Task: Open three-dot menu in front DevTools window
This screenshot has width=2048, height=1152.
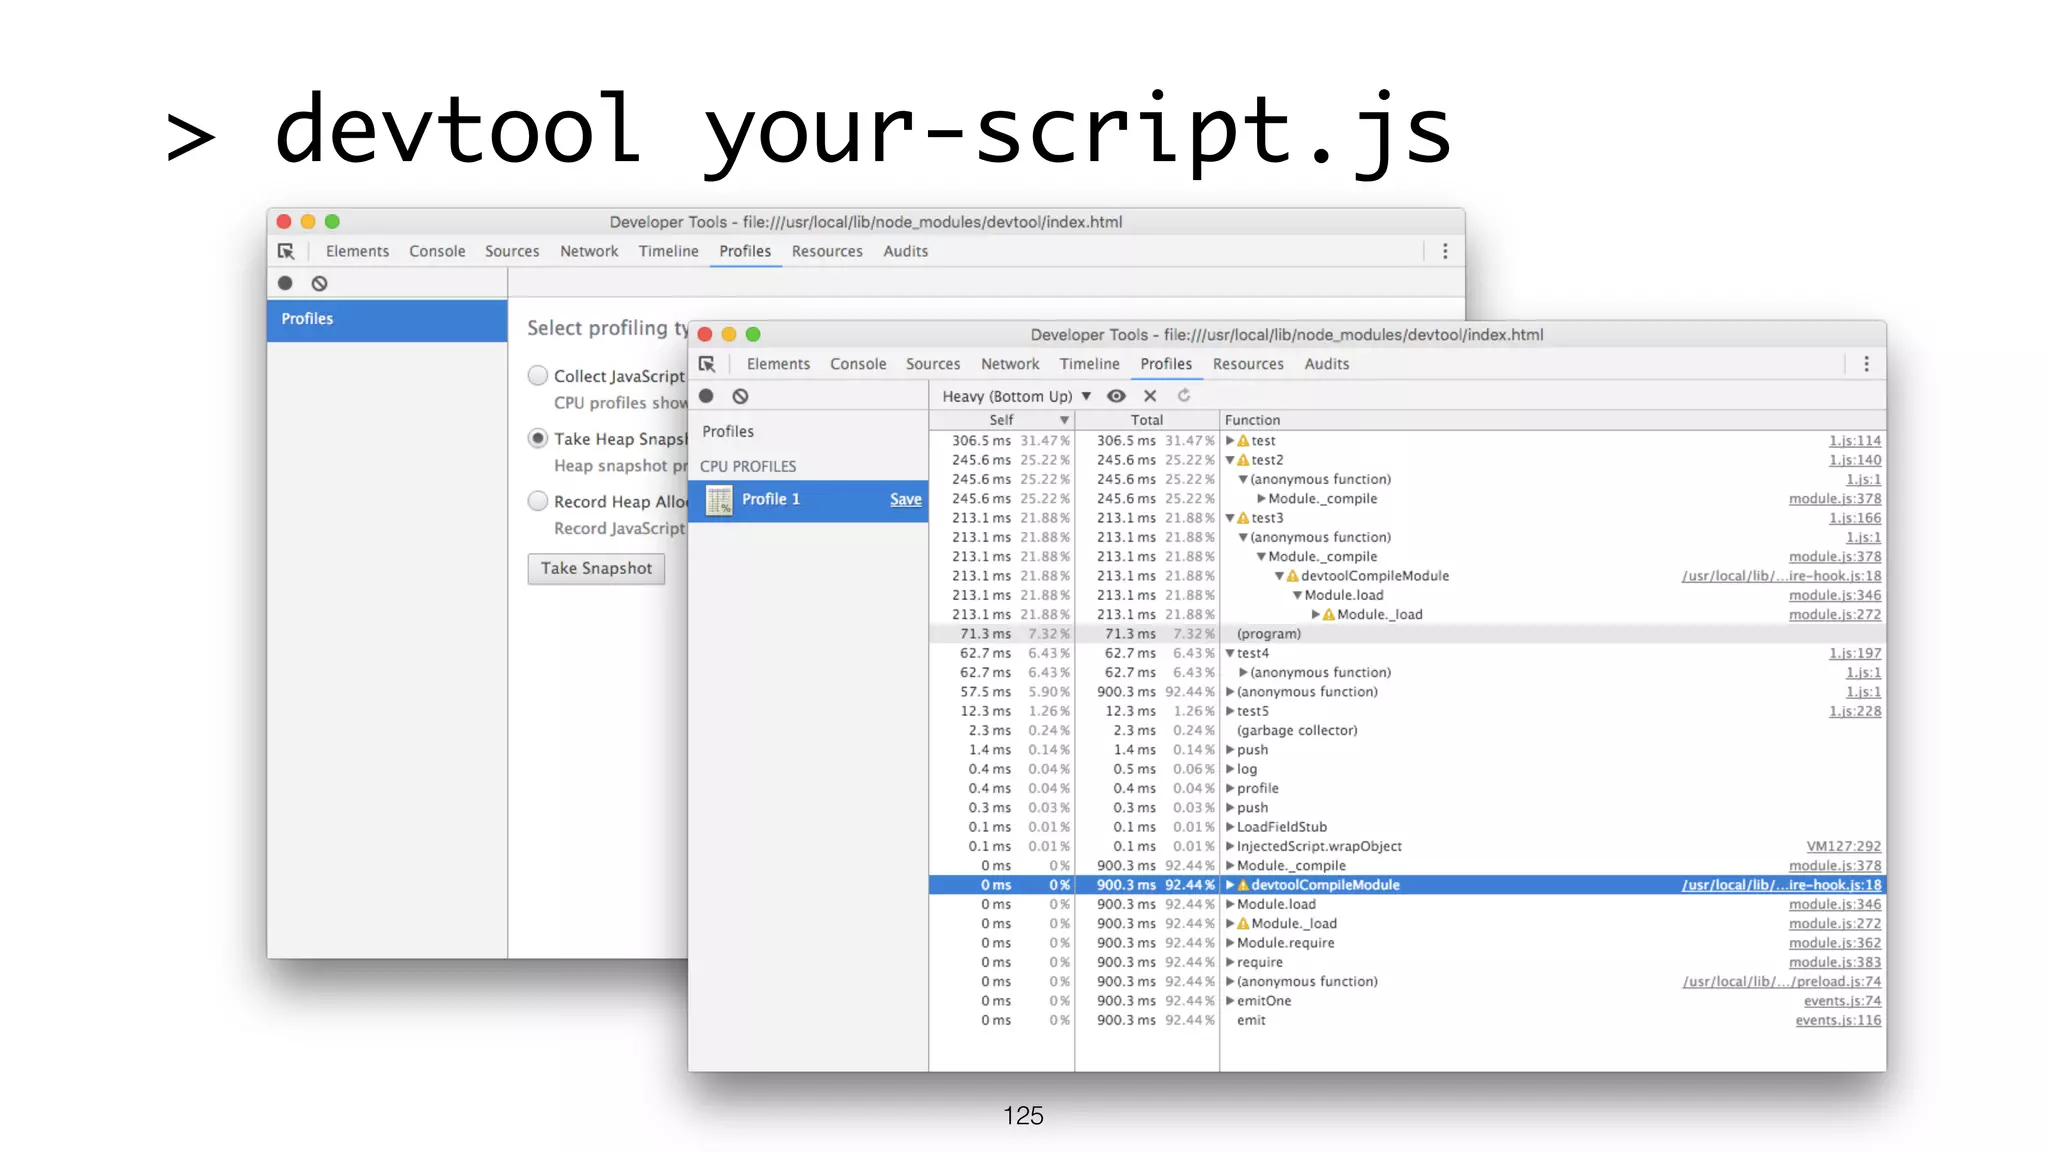Action: (x=1866, y=364)
